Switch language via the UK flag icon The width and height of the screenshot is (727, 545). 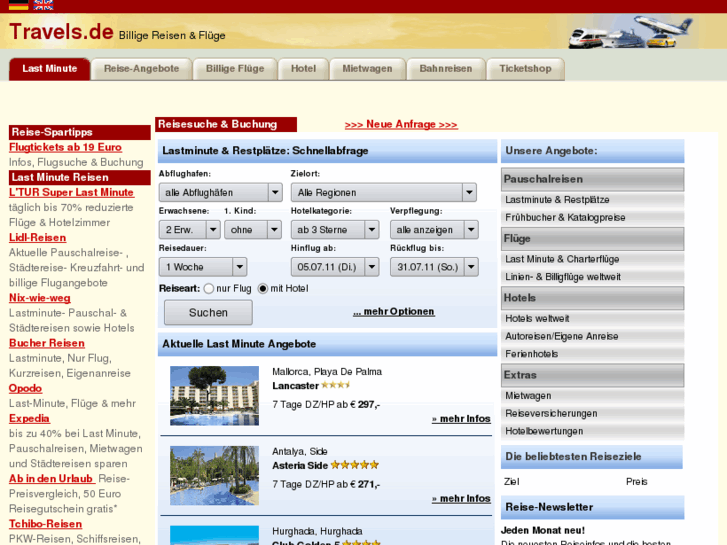click(x=43, y=5)
